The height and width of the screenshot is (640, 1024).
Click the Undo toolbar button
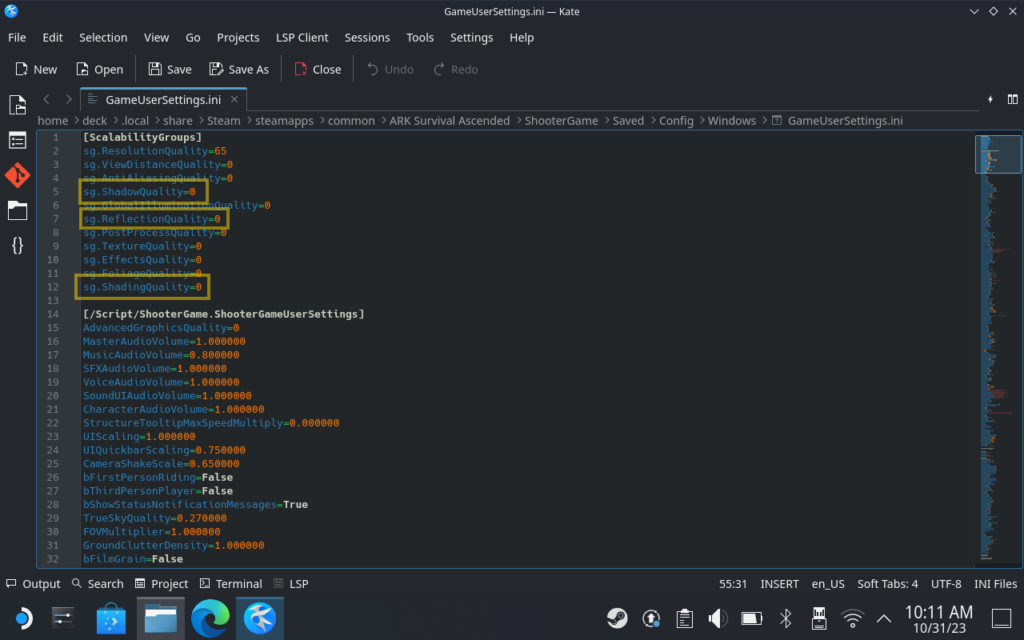391,69
